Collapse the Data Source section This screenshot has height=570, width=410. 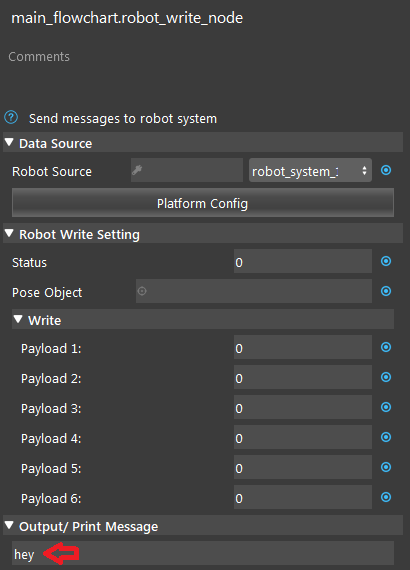[9, 142]
